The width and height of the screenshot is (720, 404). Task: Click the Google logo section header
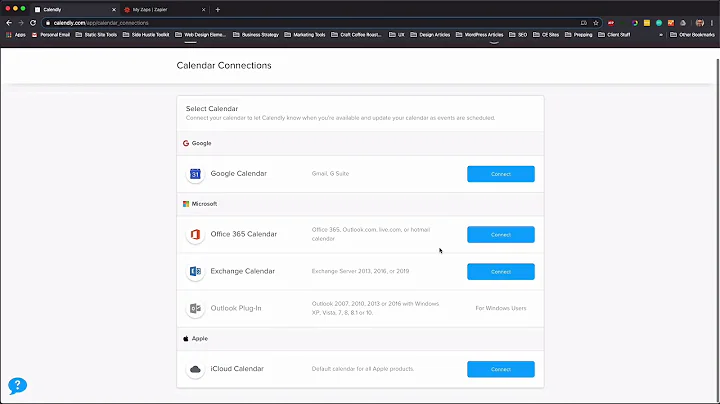[197, 143]
